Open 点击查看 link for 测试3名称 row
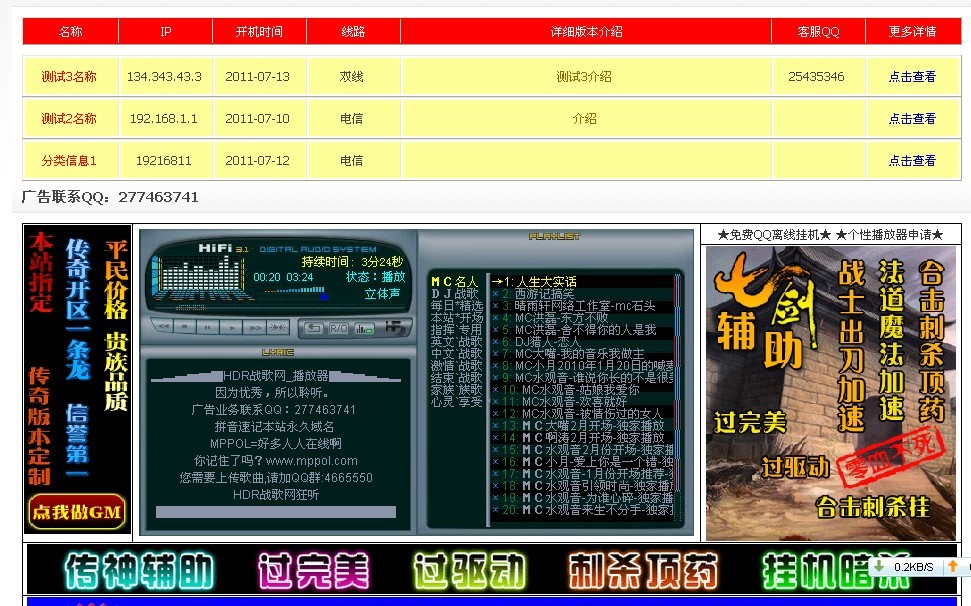Image resolution: width=971 pixels, height=606 pixels. [914, 75]
